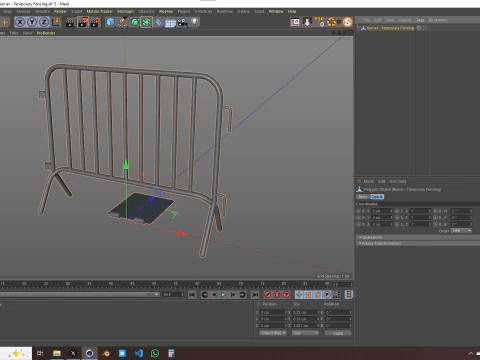This screenshot has width=480, height=360.
Task: Add a Floor environment object
Action: pyautogui.click(x=170, y=23)
